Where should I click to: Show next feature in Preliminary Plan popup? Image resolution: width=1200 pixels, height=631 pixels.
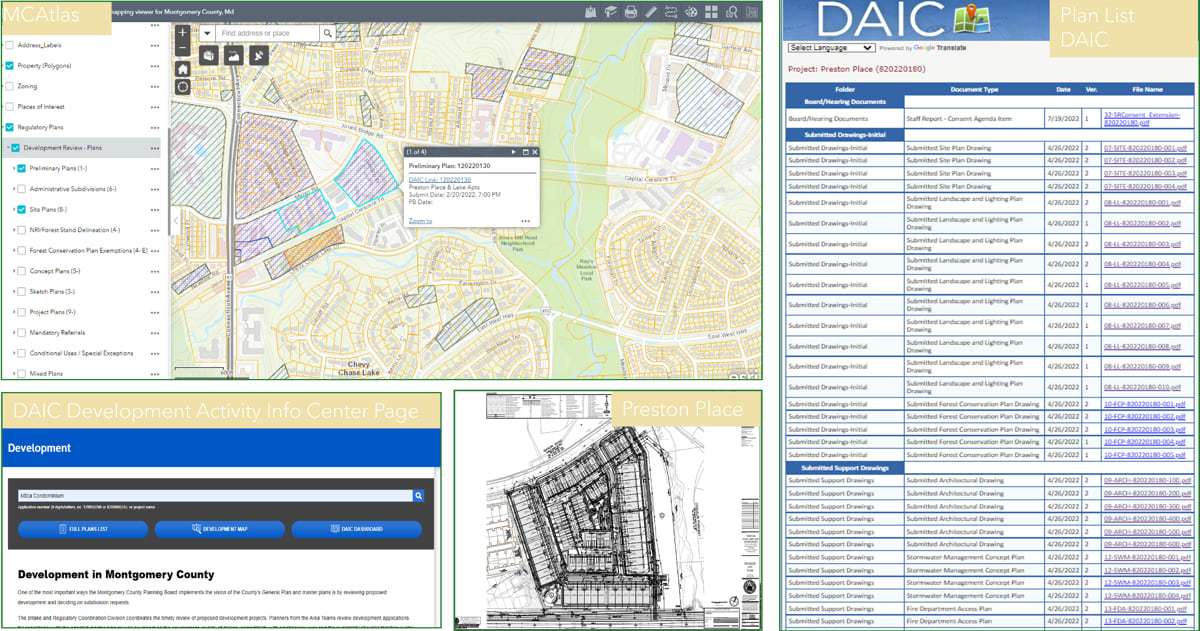(x=514, y=152)
